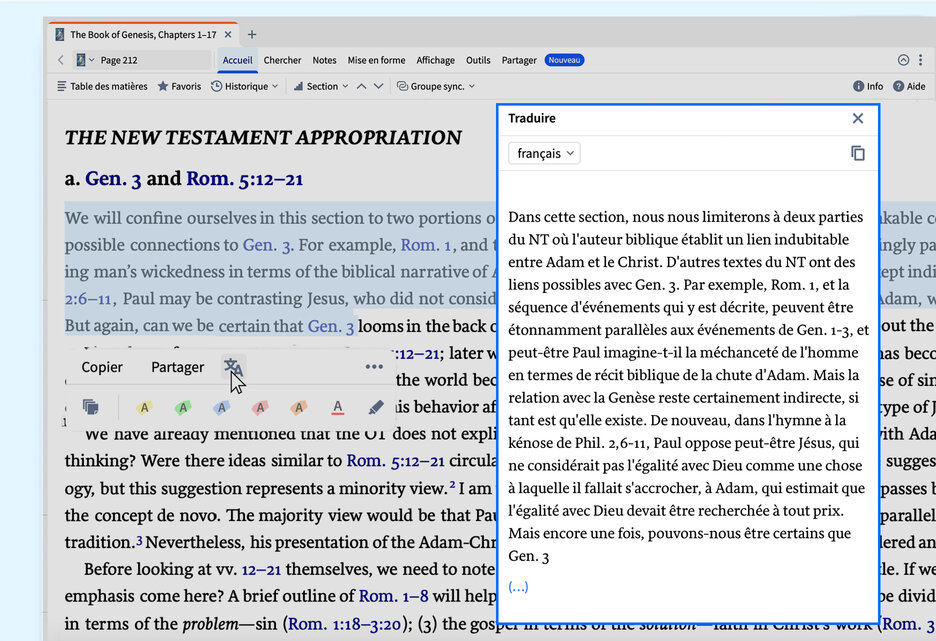Screen dimensions: 936x641
Task: Switch to the Accueil tab
Action: [x=238, y=60]
